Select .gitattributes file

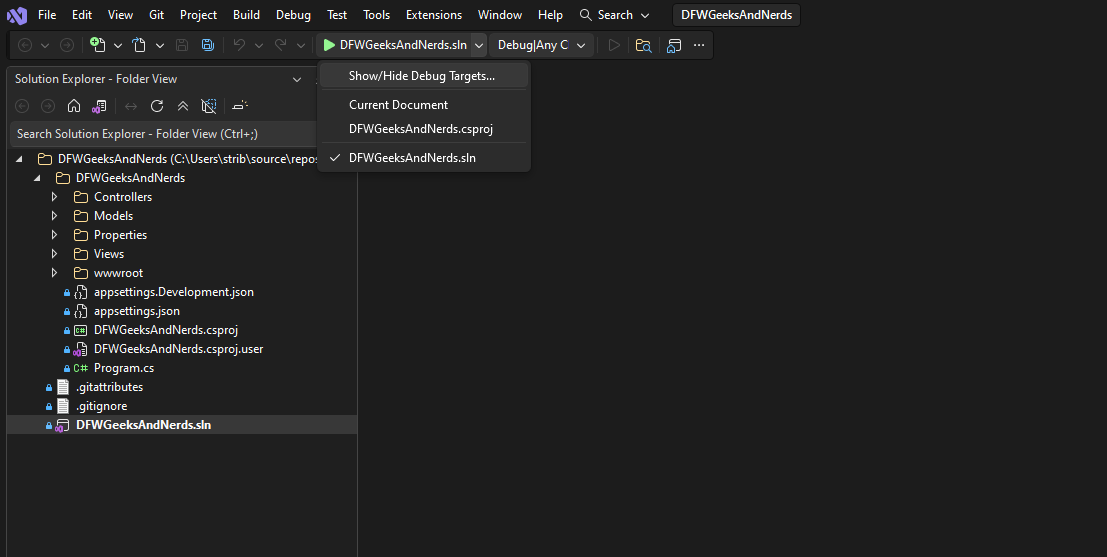pos(109,387)
